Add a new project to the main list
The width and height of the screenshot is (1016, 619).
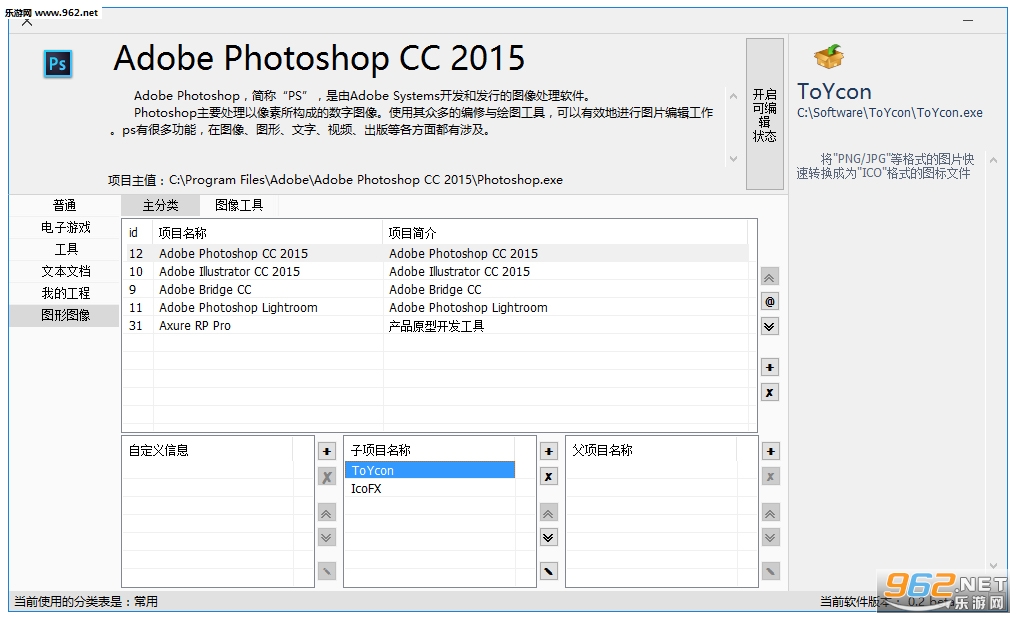[x=769, y=368]
